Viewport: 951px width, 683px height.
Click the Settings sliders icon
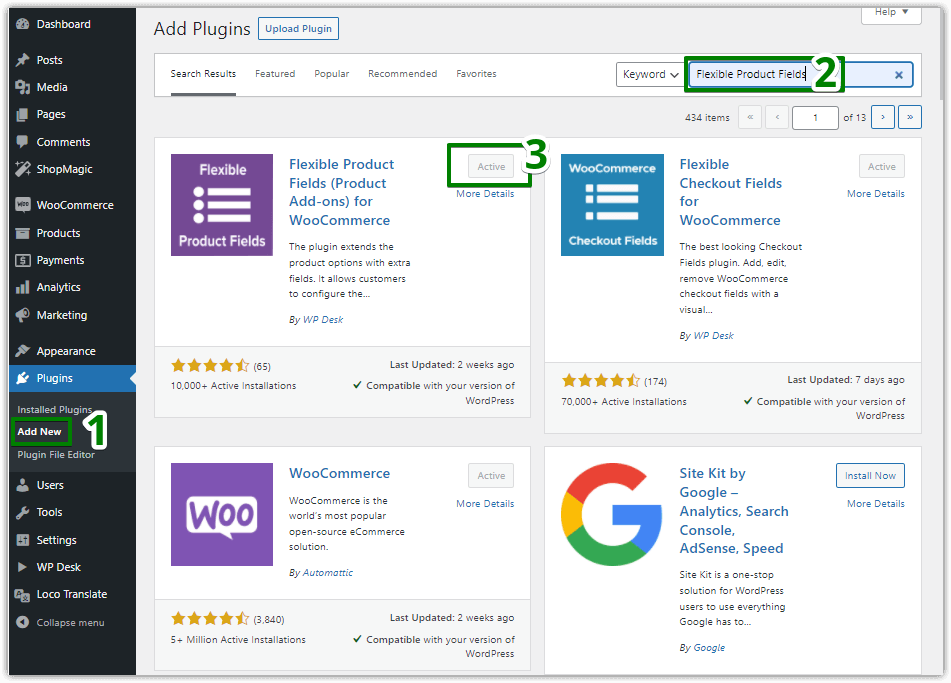[x=22, y=540]
